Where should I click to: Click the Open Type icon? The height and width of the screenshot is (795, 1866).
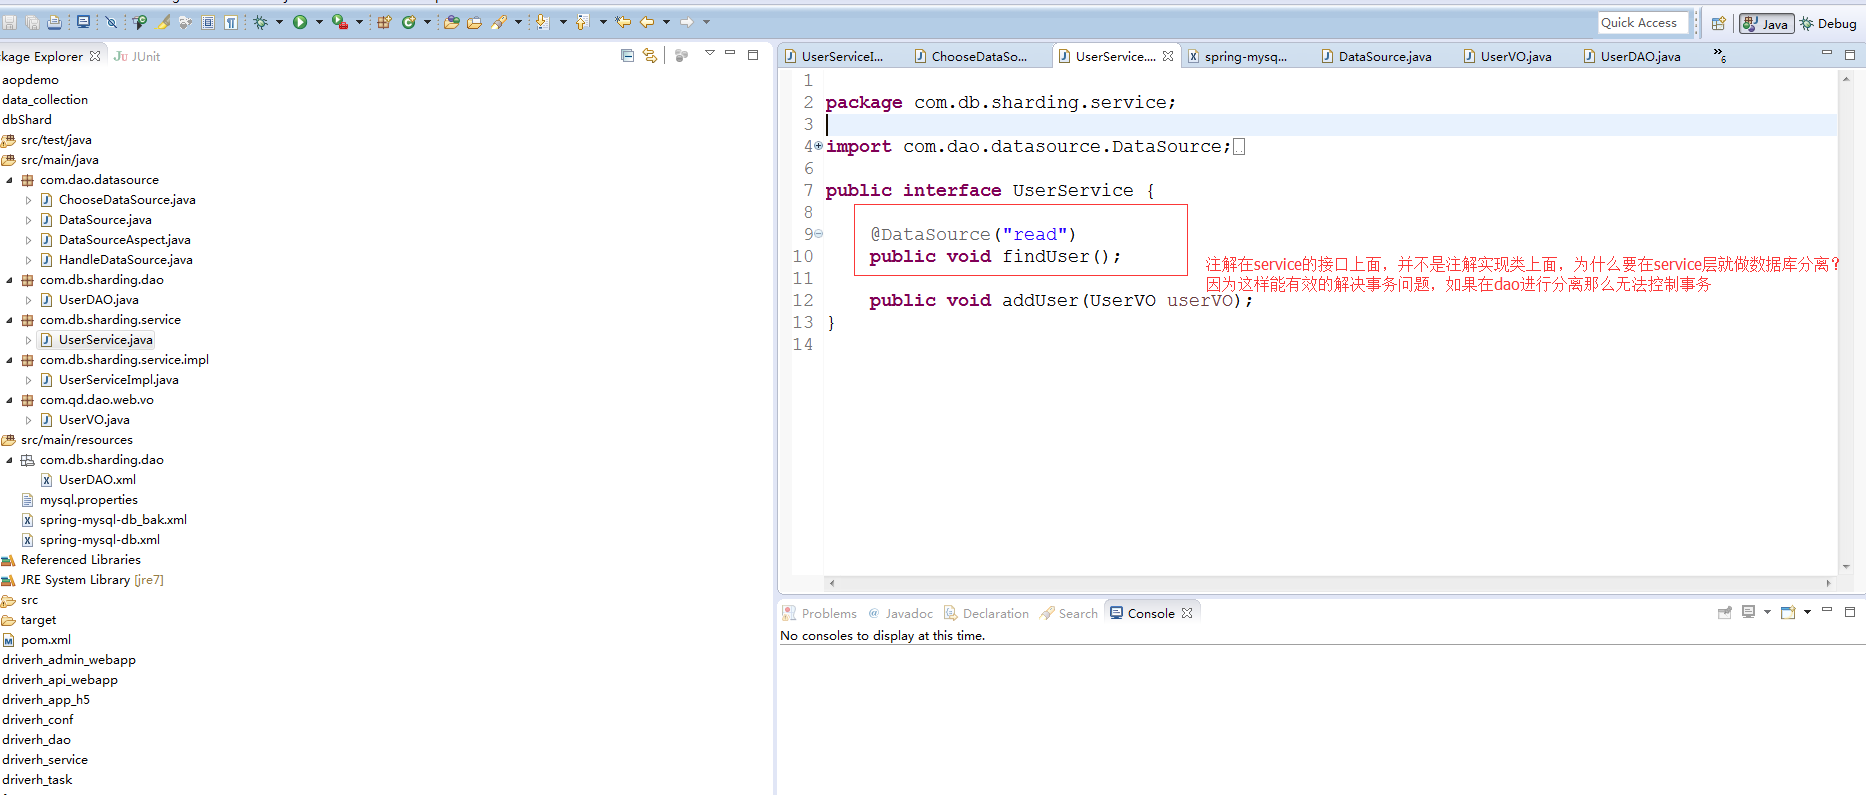(452, 22)
